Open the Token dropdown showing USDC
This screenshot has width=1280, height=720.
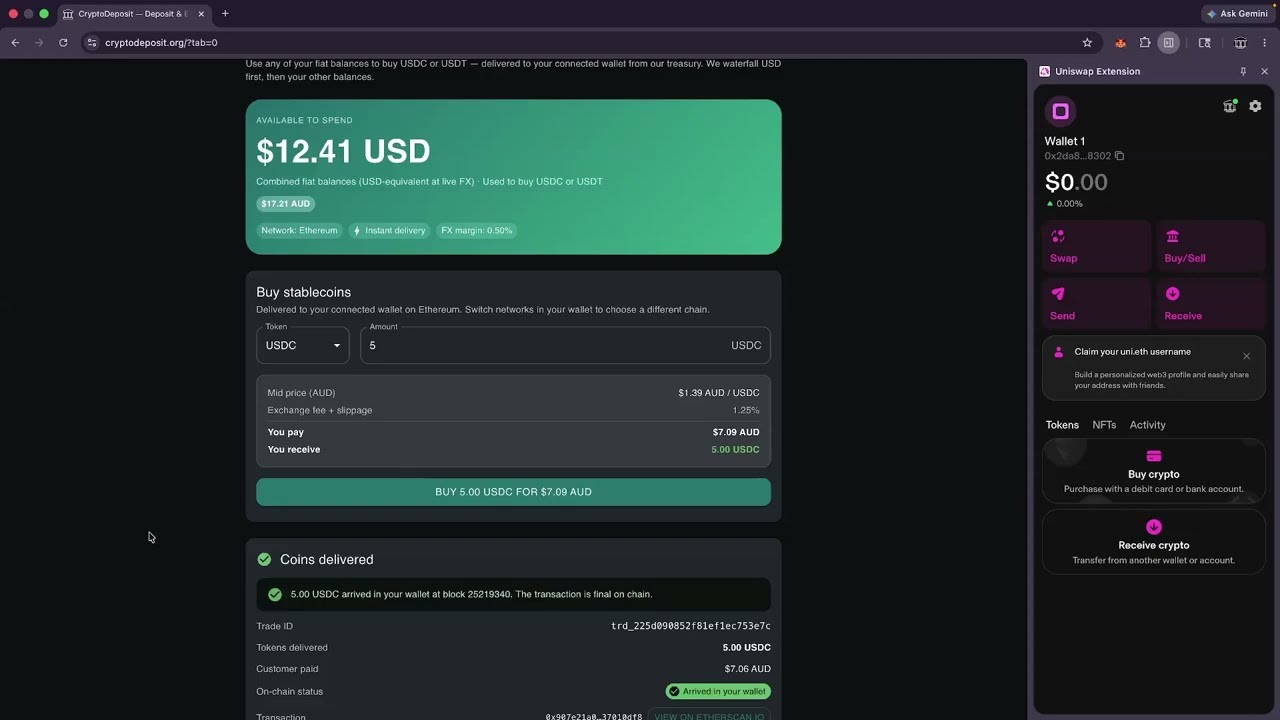[303, 345]
